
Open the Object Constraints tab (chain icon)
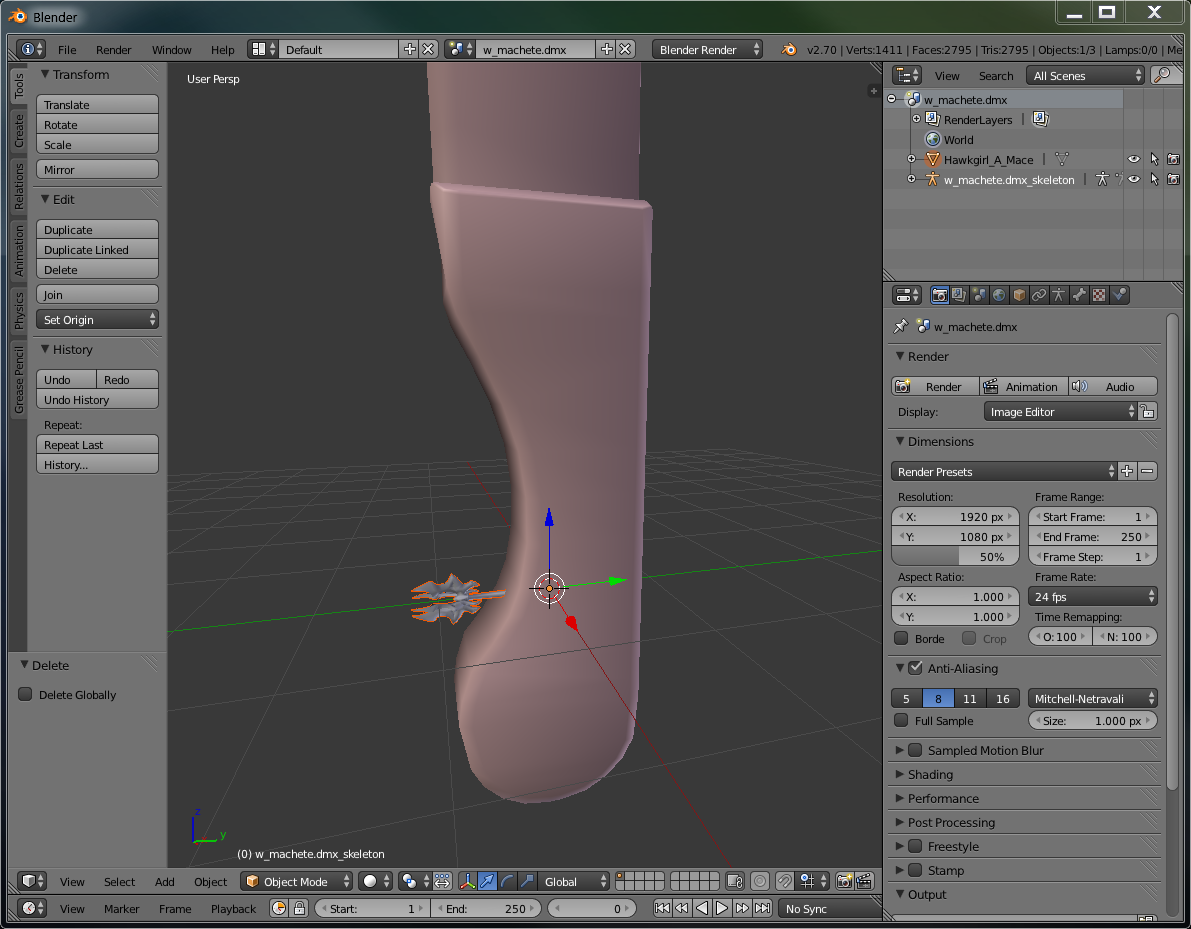(x=1038, y=295)
